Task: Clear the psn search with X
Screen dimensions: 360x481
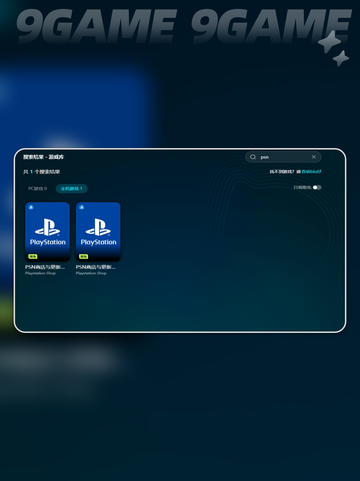Action: click(x=314, y=157)
